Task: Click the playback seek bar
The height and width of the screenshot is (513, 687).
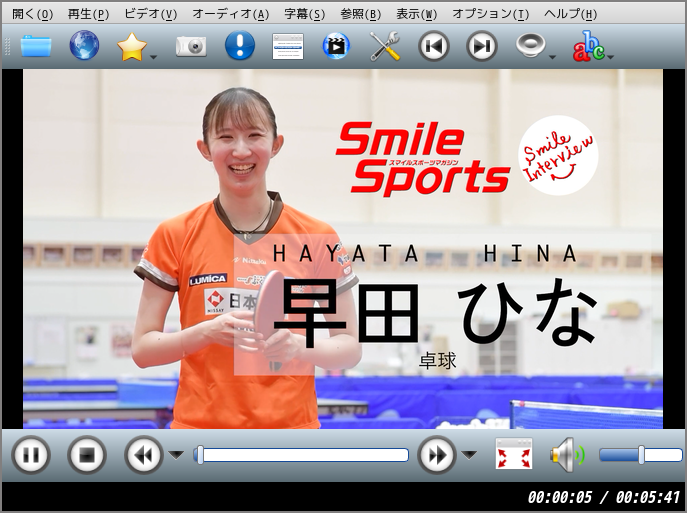Action: coord(301,455)
